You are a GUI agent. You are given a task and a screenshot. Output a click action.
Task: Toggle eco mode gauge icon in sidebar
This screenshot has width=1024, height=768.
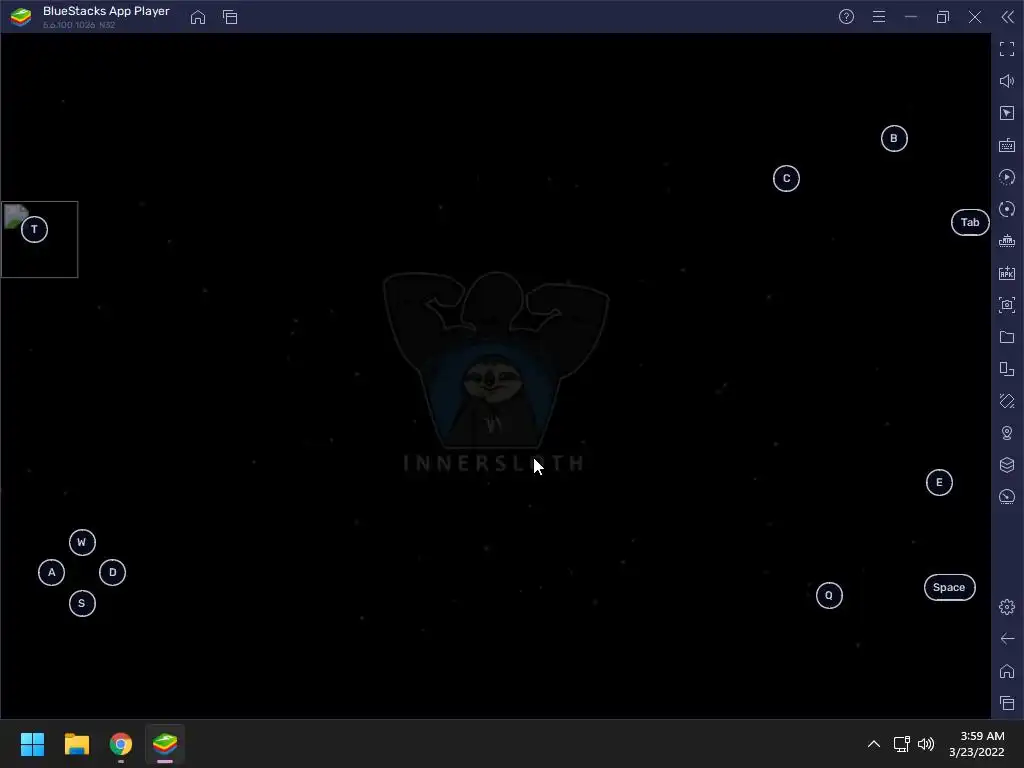tap(1007, 497)
